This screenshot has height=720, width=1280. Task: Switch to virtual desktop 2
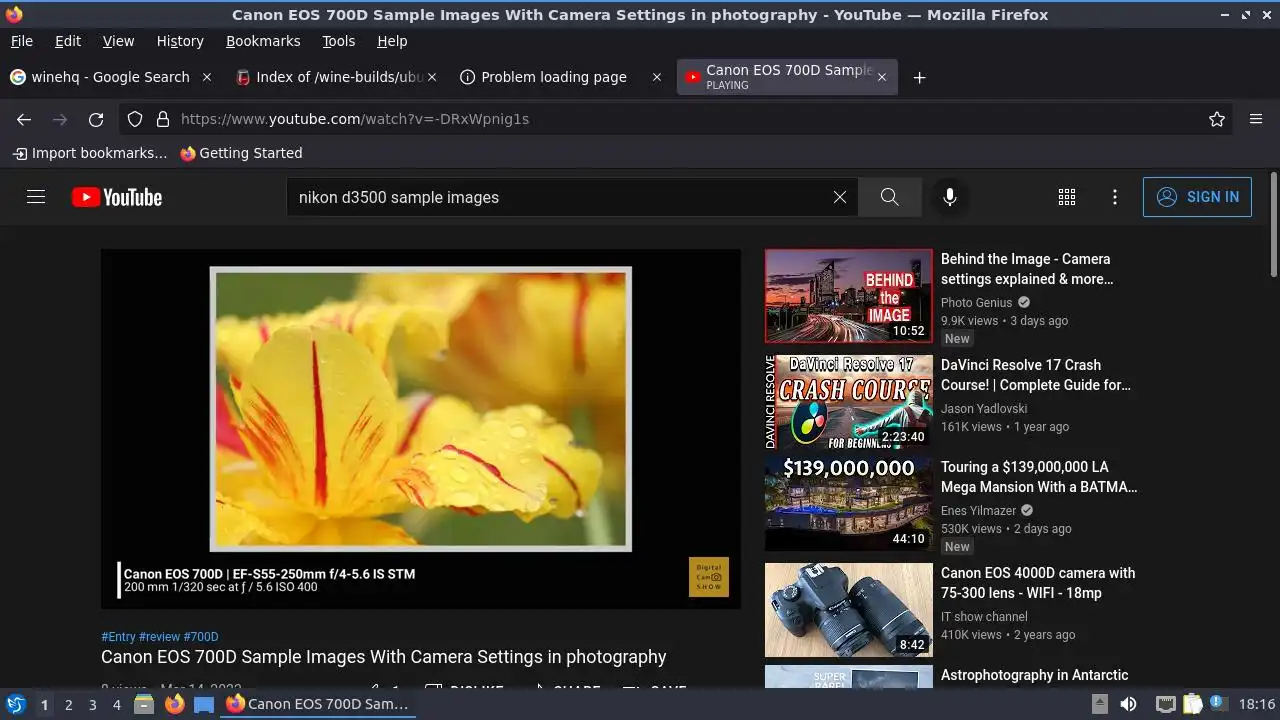68,704
